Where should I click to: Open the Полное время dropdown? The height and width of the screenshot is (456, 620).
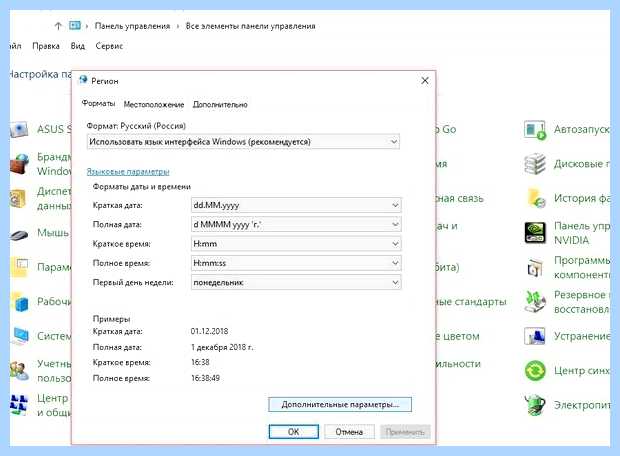296,263
